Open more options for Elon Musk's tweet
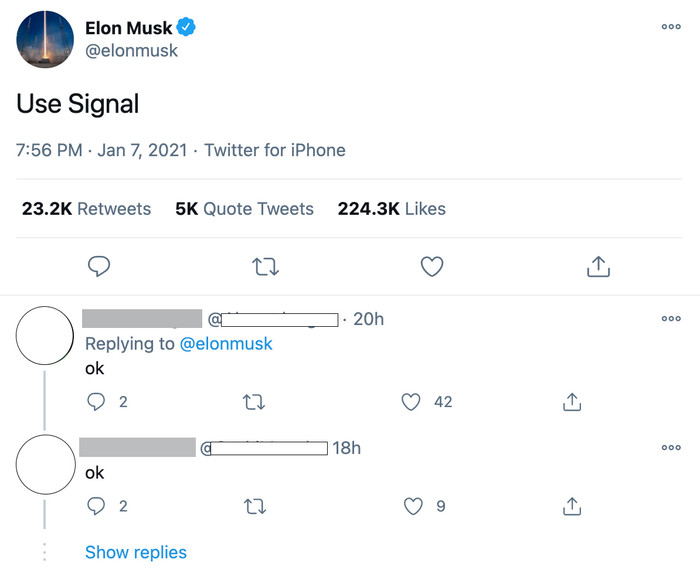 671,27
